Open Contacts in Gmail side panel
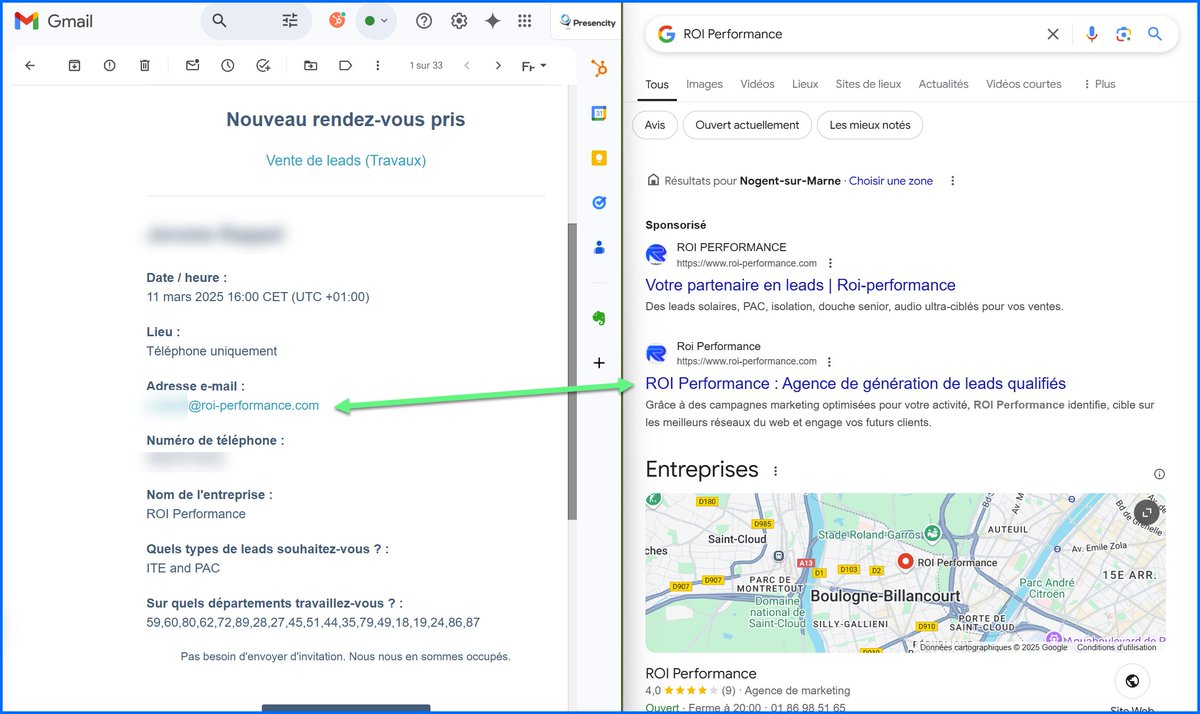 tap(599, 246)
